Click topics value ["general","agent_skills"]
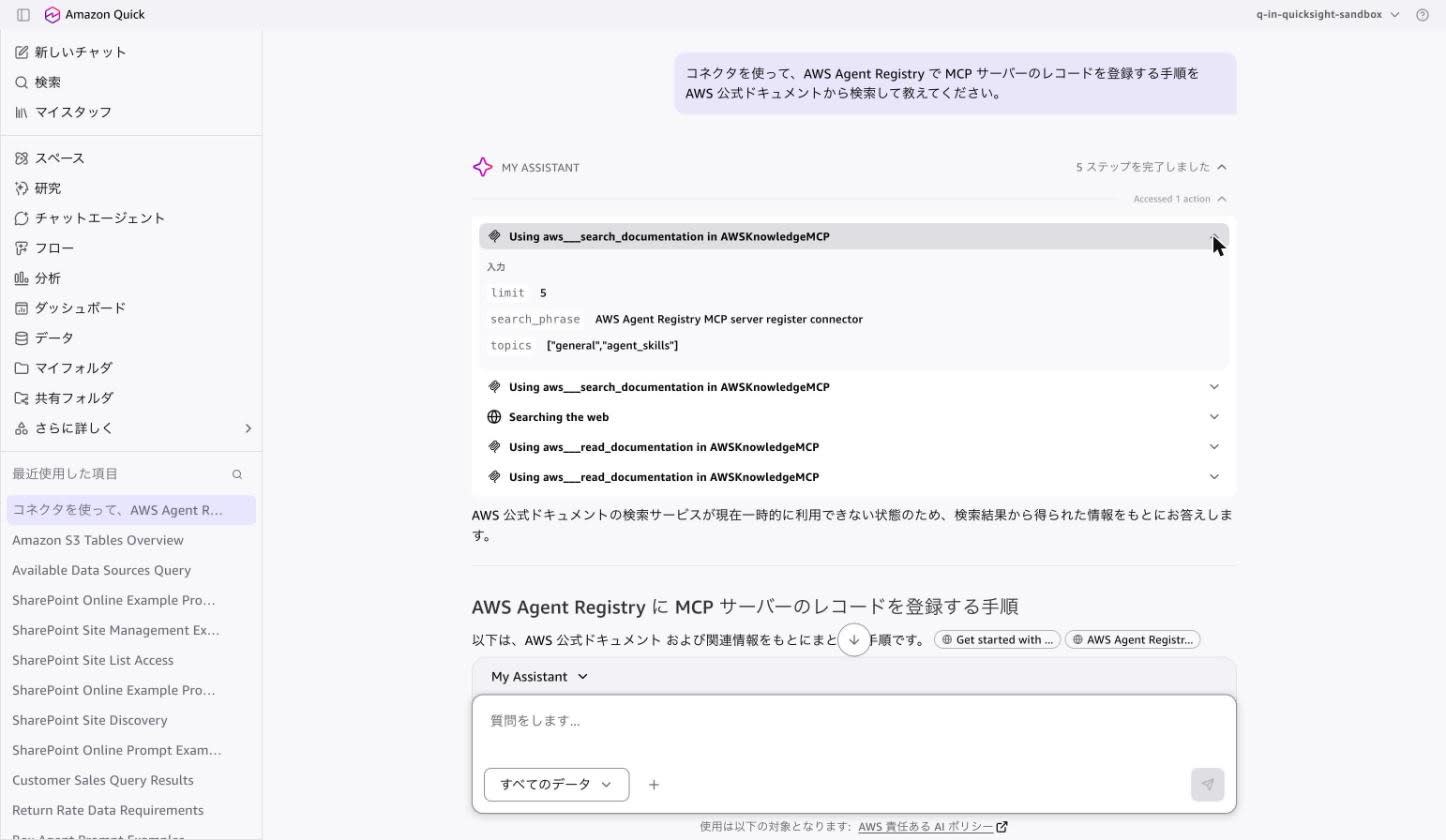The height and width of the screenshot is (840, 1446). coord(612,345)
